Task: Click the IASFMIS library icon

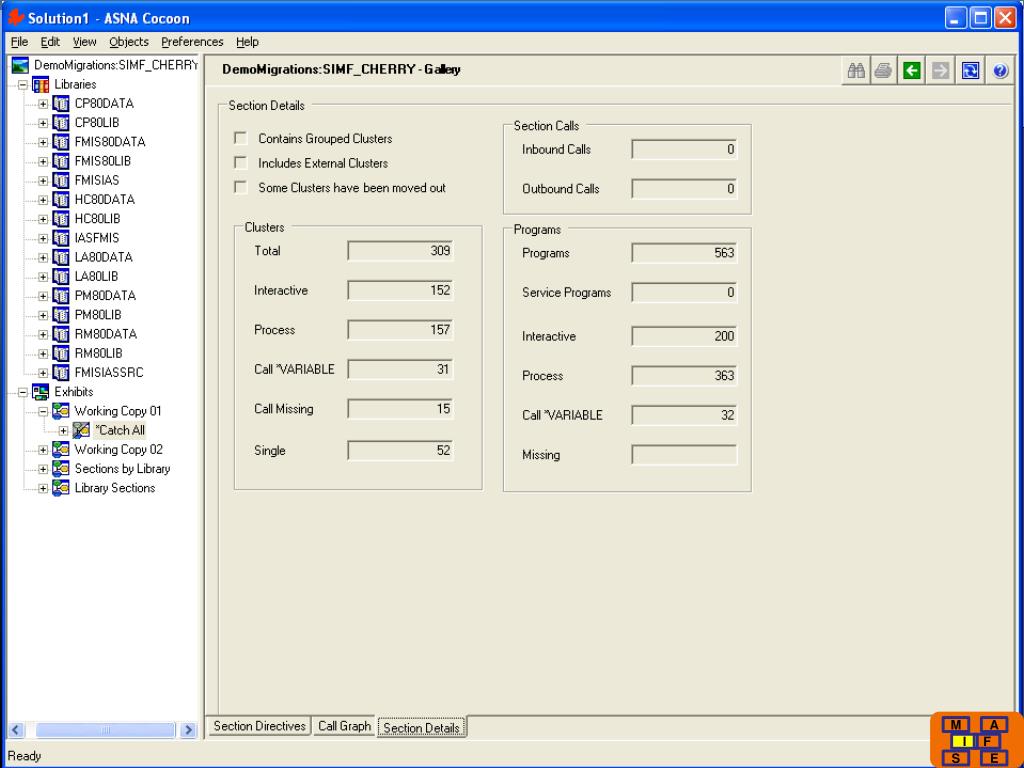Action: 61,238
